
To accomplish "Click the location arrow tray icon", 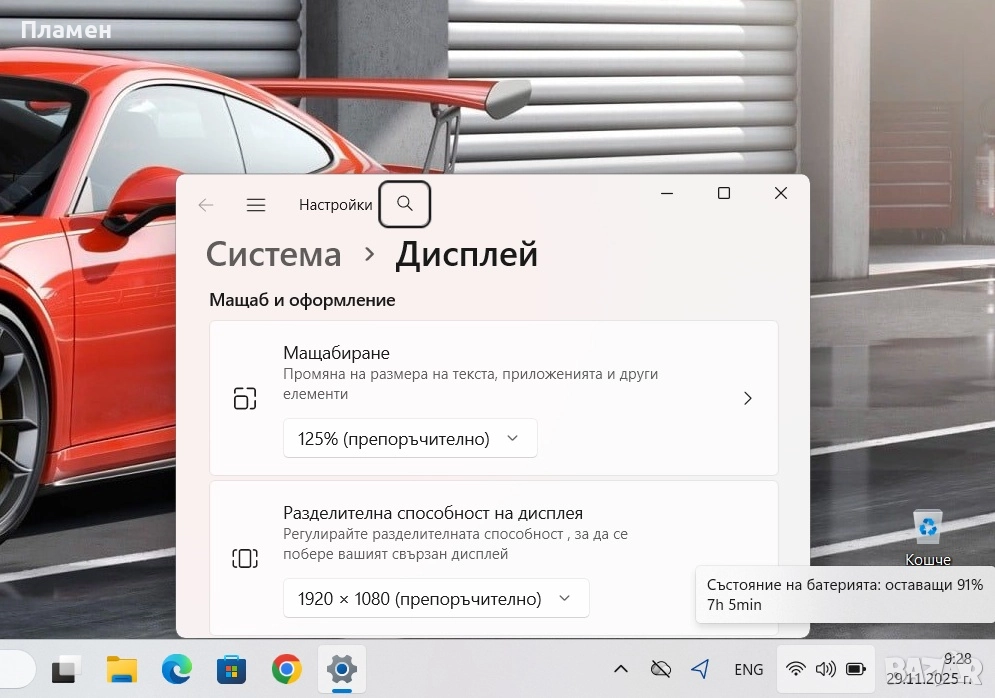I will [x=700, y=669].
